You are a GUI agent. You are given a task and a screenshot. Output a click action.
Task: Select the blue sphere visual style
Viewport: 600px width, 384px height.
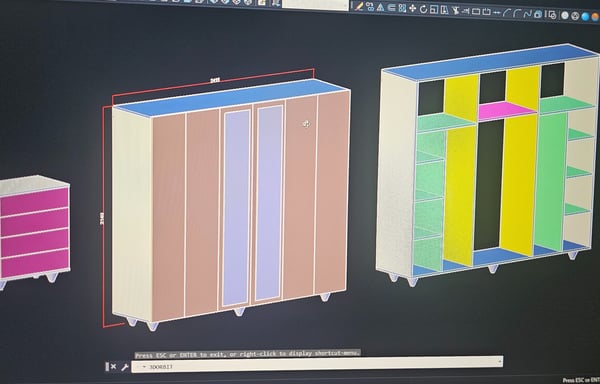coord(585,16)
